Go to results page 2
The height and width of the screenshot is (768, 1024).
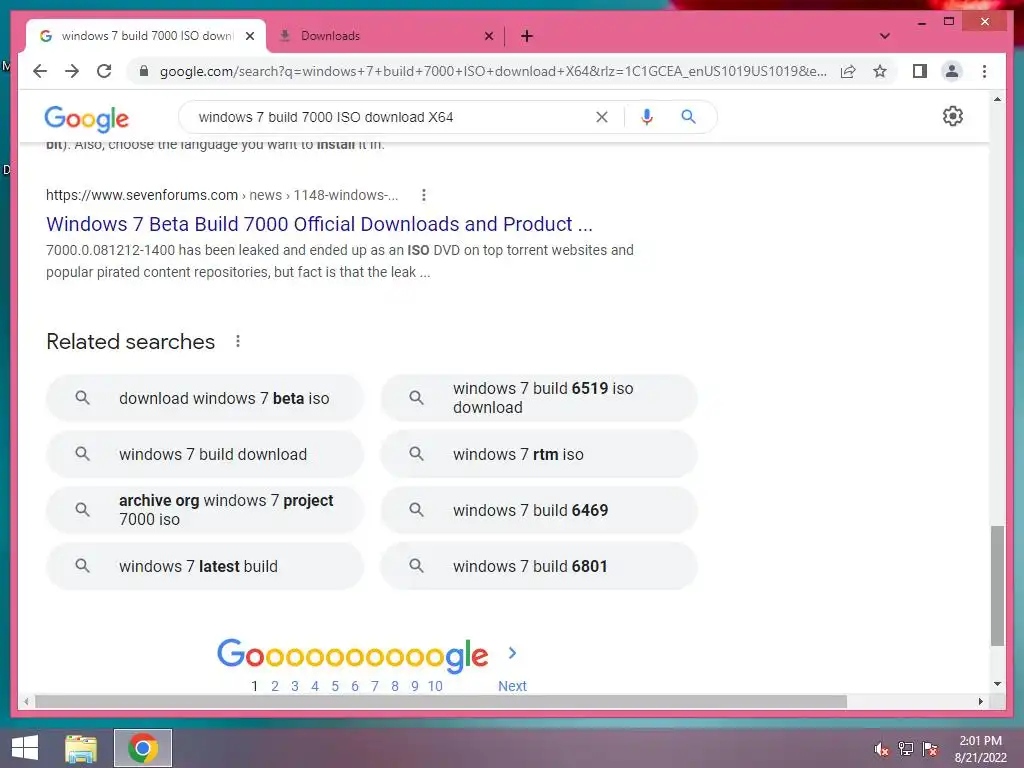click(275, 686)
